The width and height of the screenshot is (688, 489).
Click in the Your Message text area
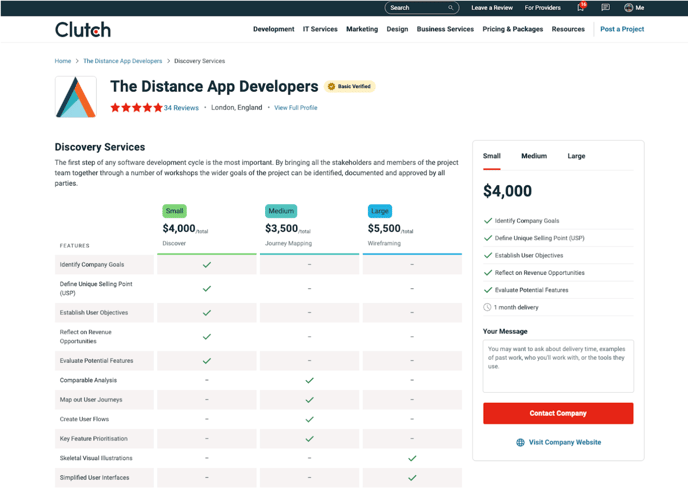point(558,366)
